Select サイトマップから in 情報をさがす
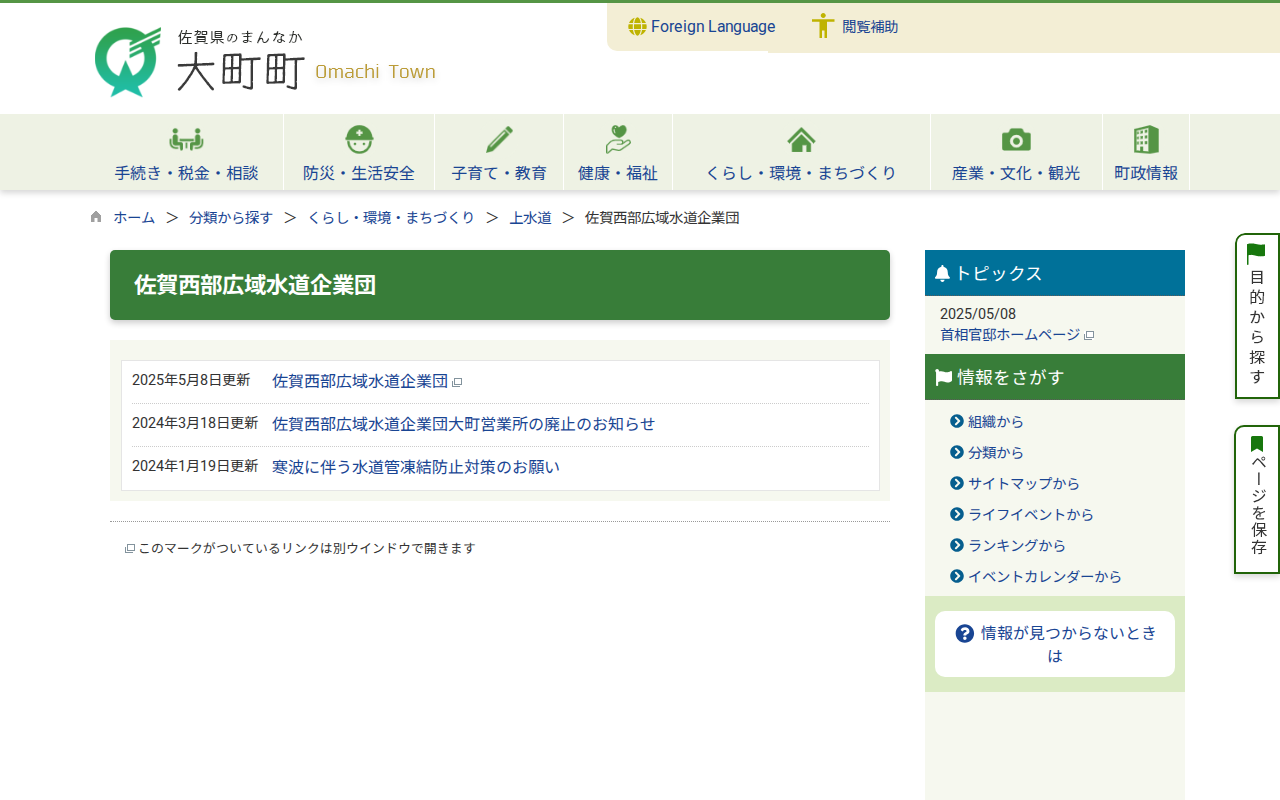Viewport: 1280px width, 800px height. point(1024,484)
